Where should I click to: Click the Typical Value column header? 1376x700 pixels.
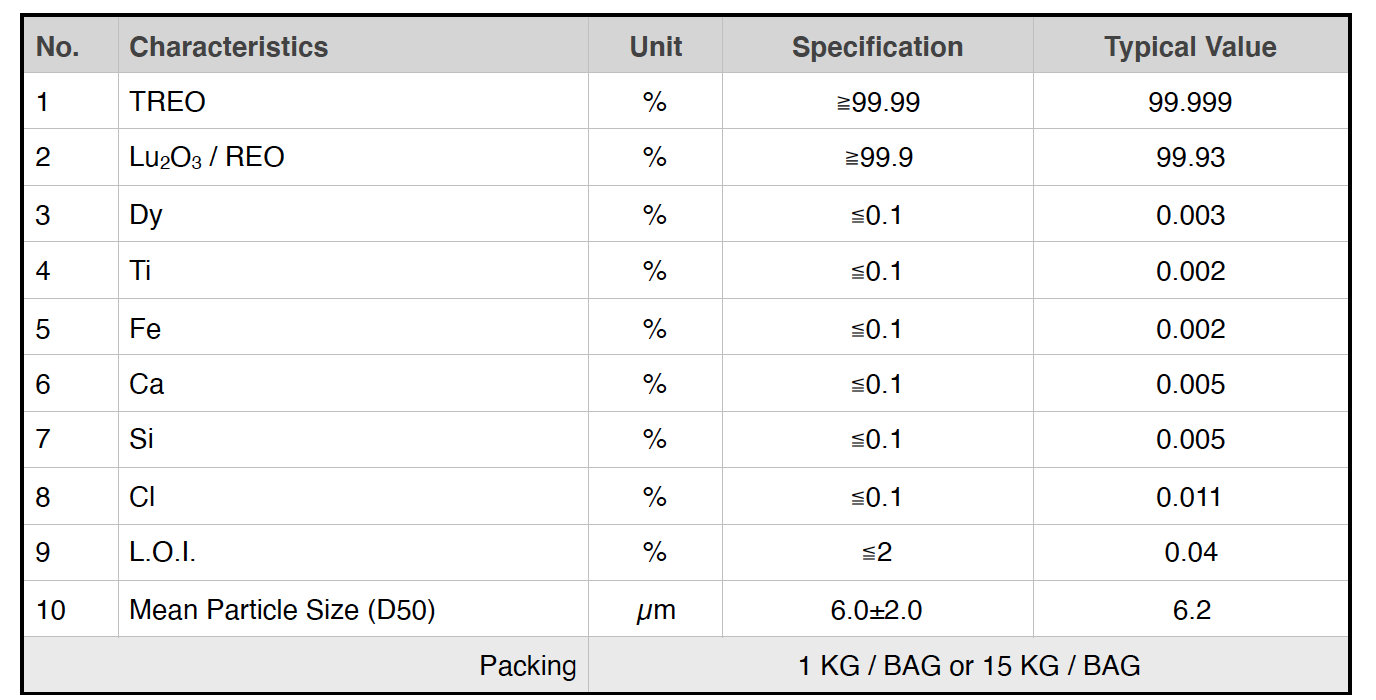(1190, 47)
